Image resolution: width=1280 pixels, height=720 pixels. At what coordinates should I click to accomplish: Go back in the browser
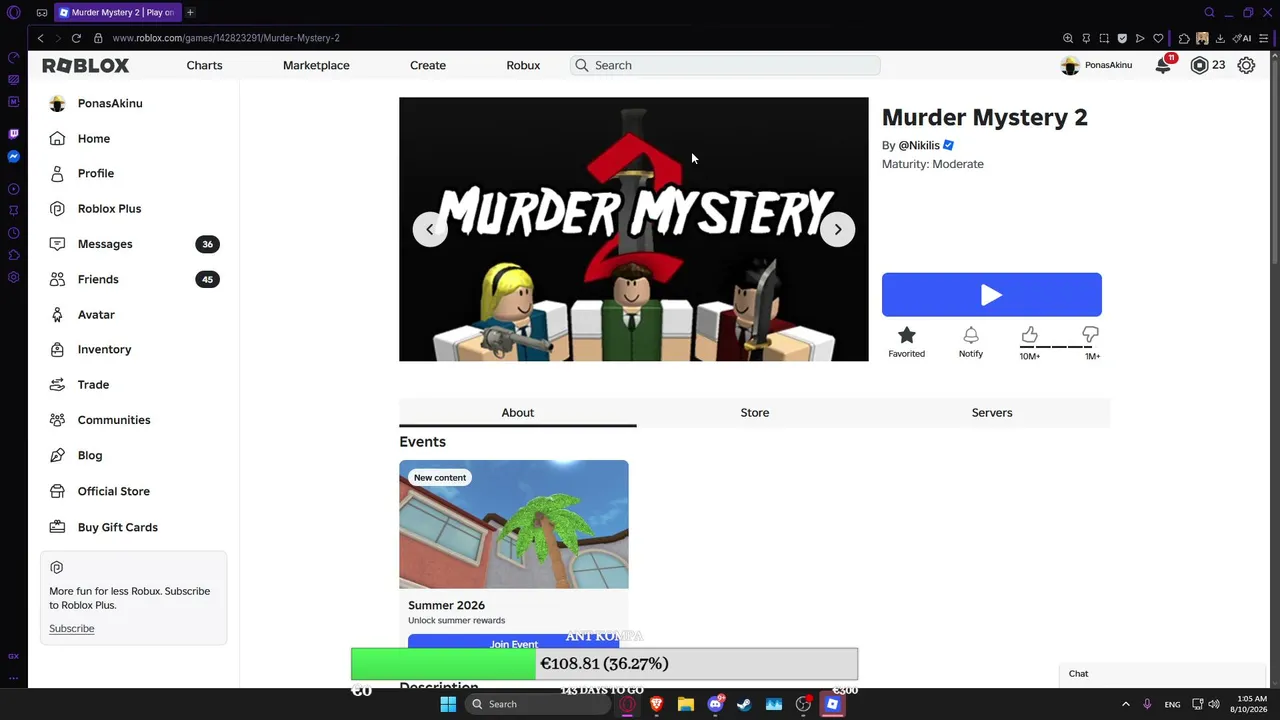[x=40, y=38]
